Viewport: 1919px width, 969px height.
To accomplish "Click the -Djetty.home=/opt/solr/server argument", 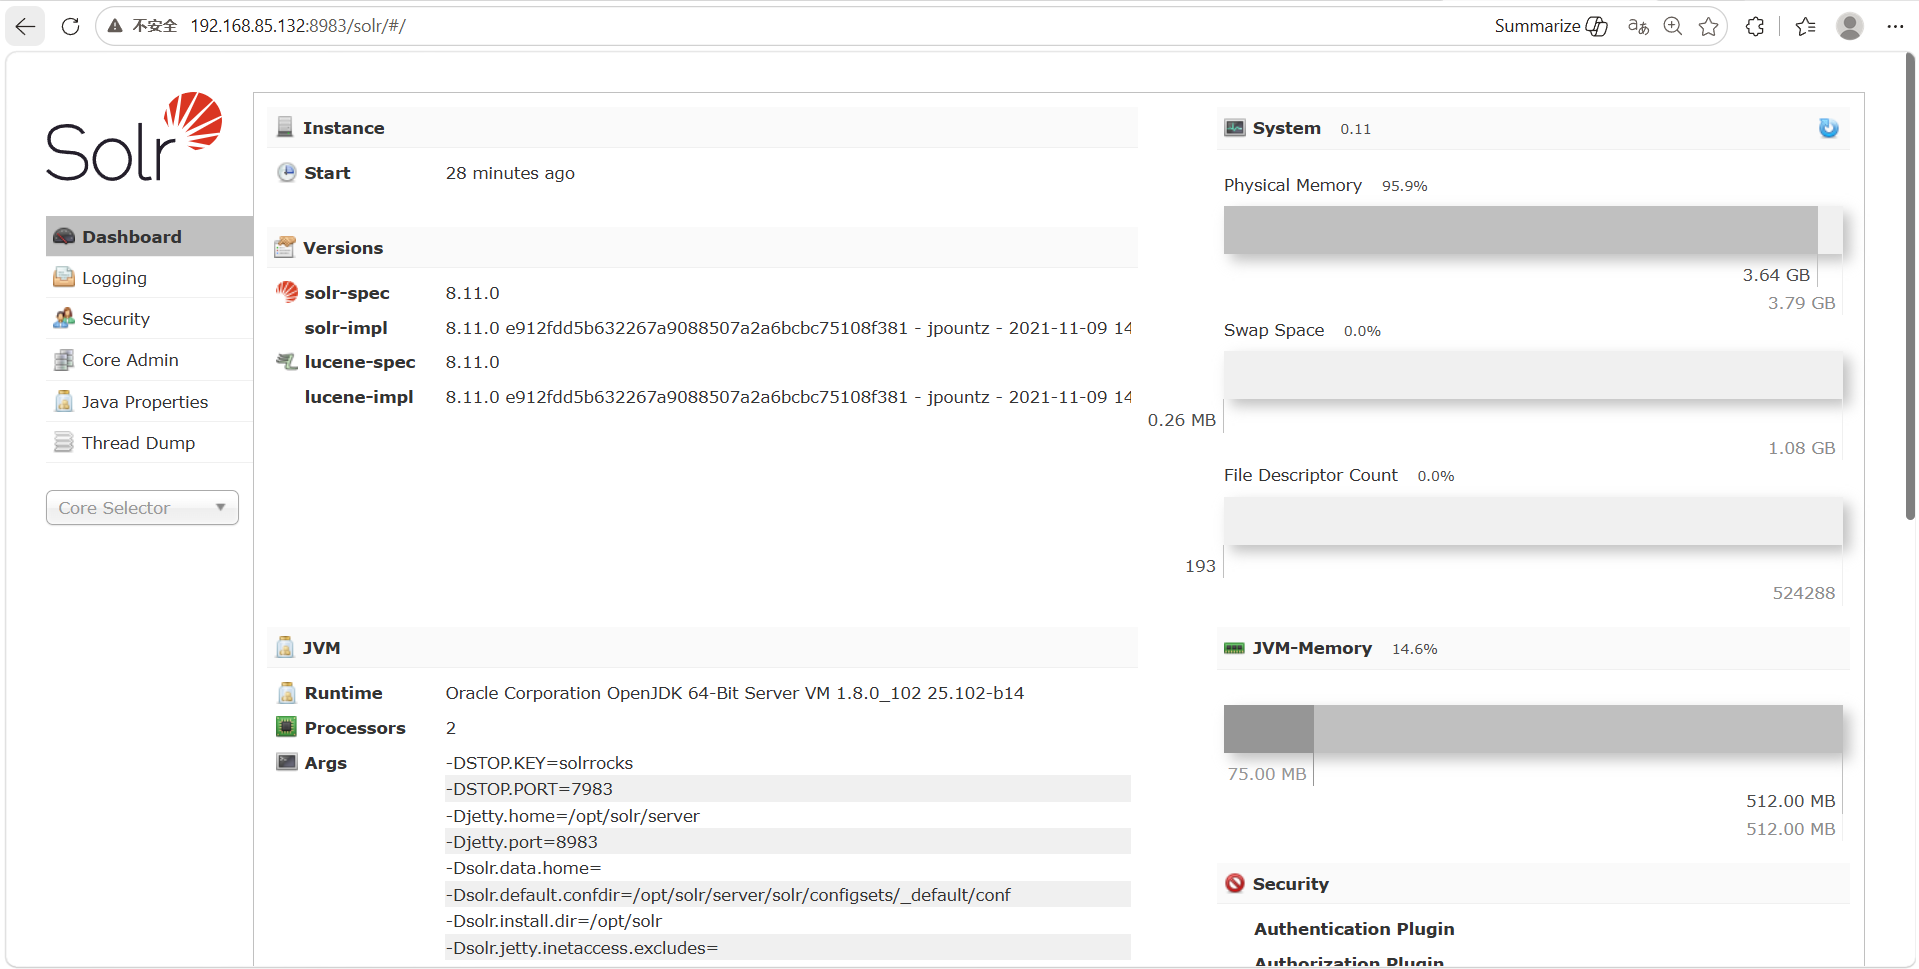I will 572,816.
